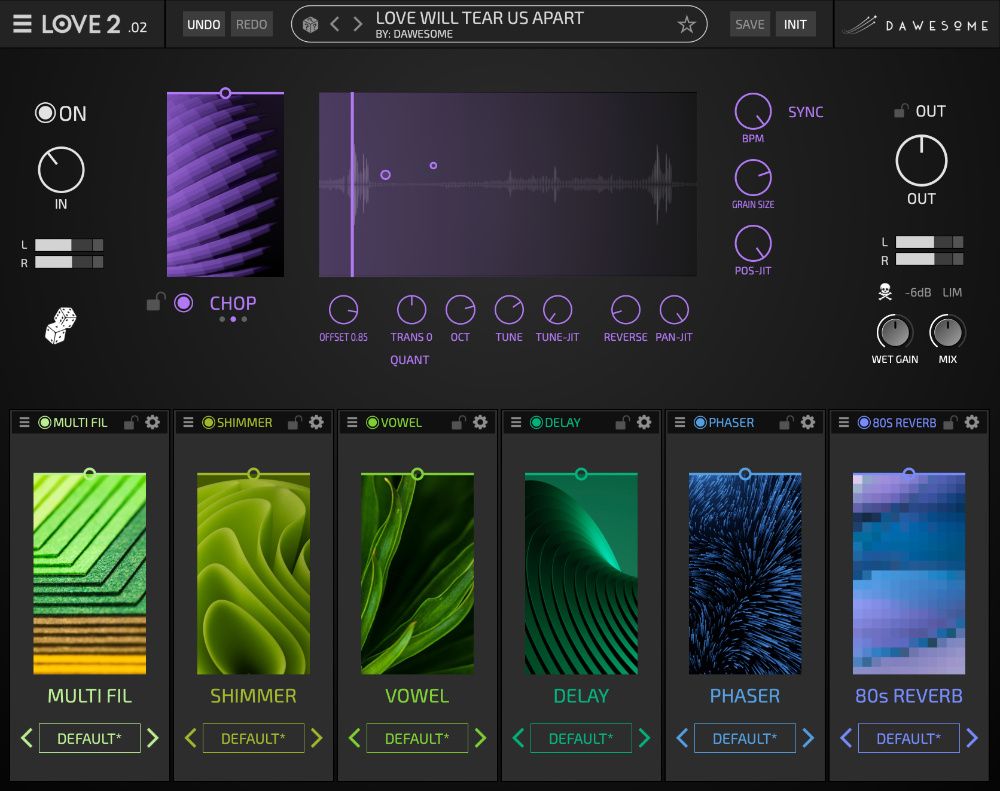Screen dimensions: 1000x791
Task: Open settings gear on the MULTI FIL slot
Action: [x=153, y=422]
